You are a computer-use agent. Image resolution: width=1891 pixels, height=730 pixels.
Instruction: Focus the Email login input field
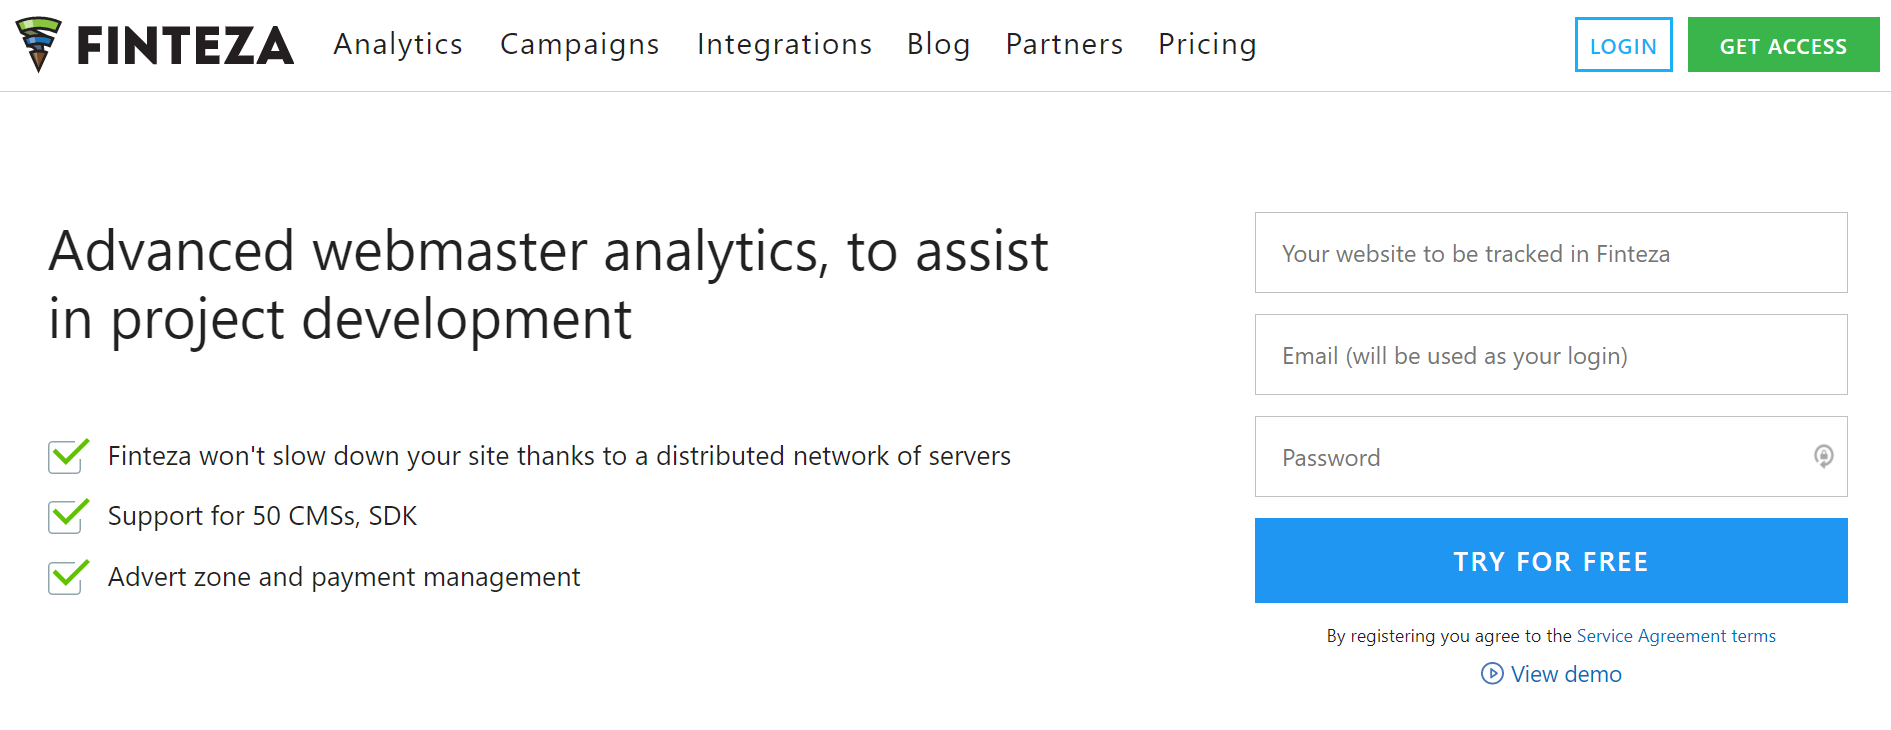(1551, 355)
